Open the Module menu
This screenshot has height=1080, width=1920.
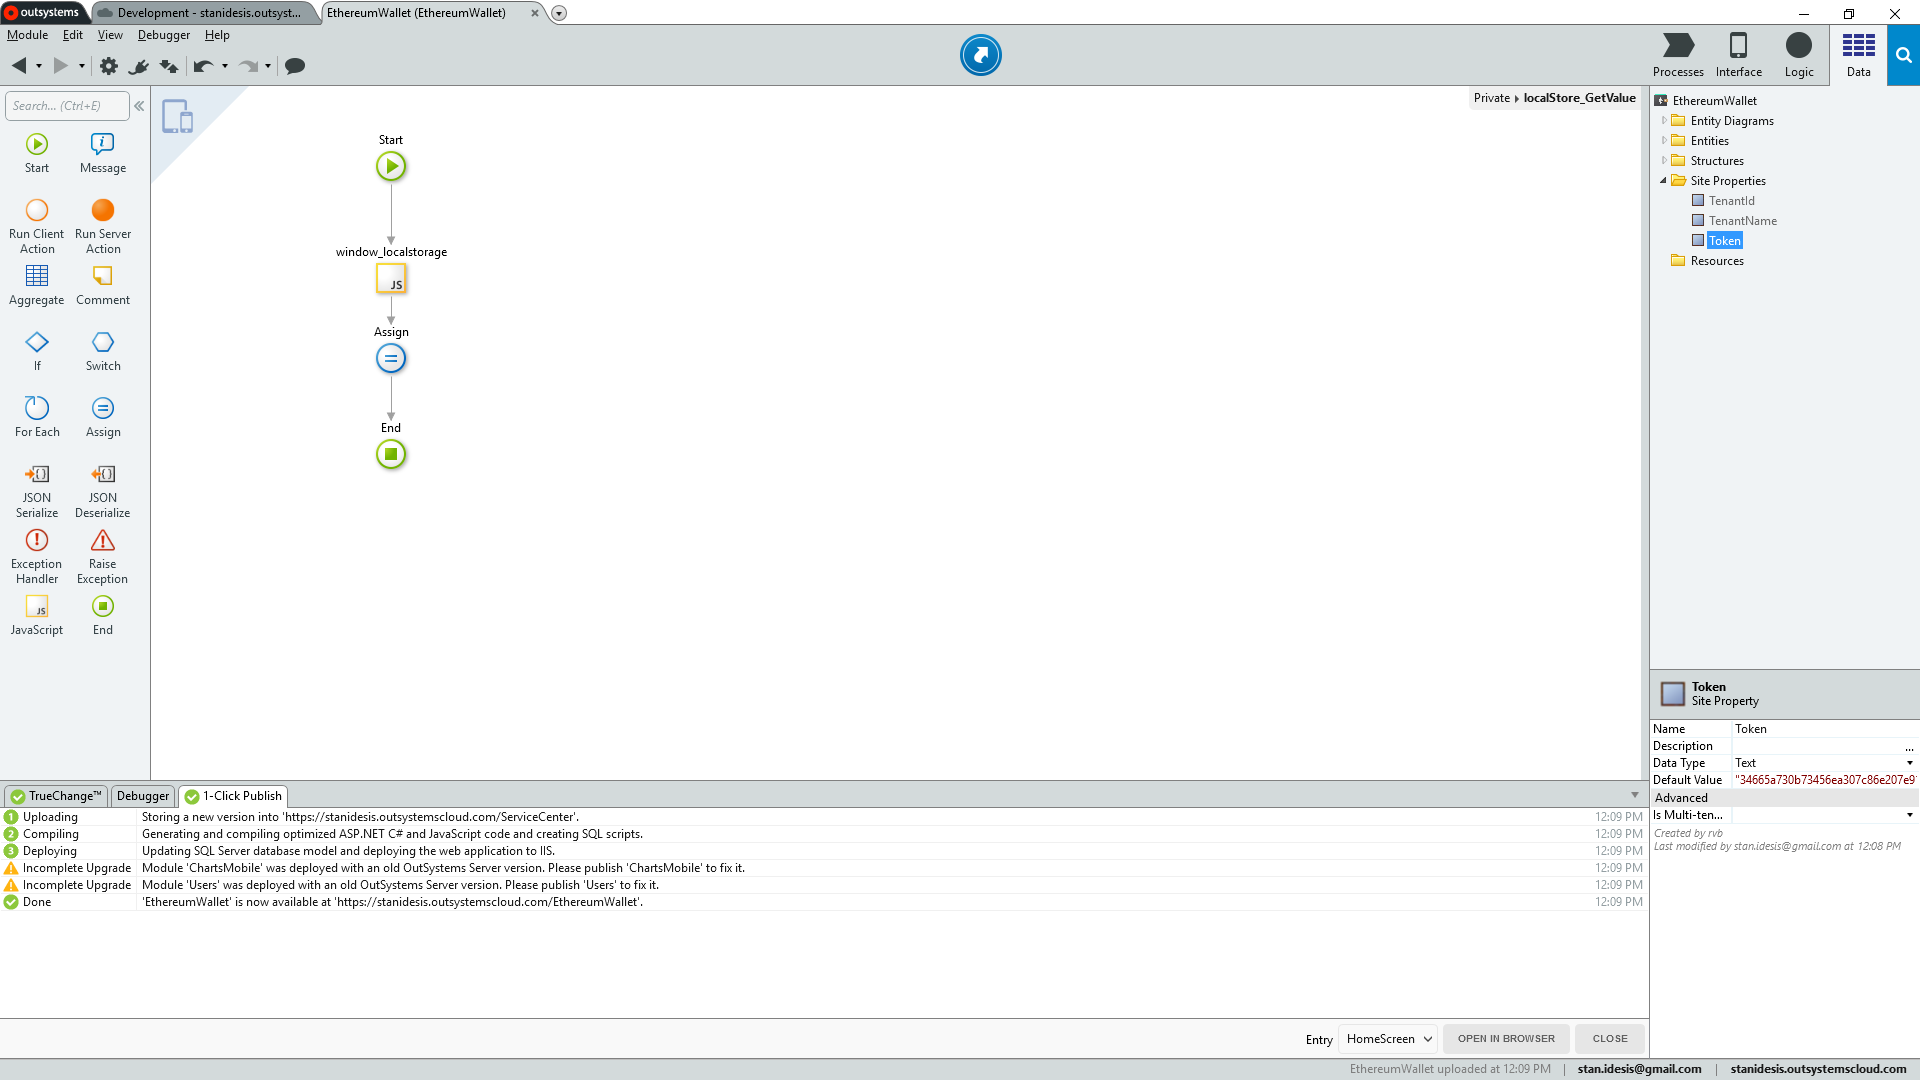27,35
